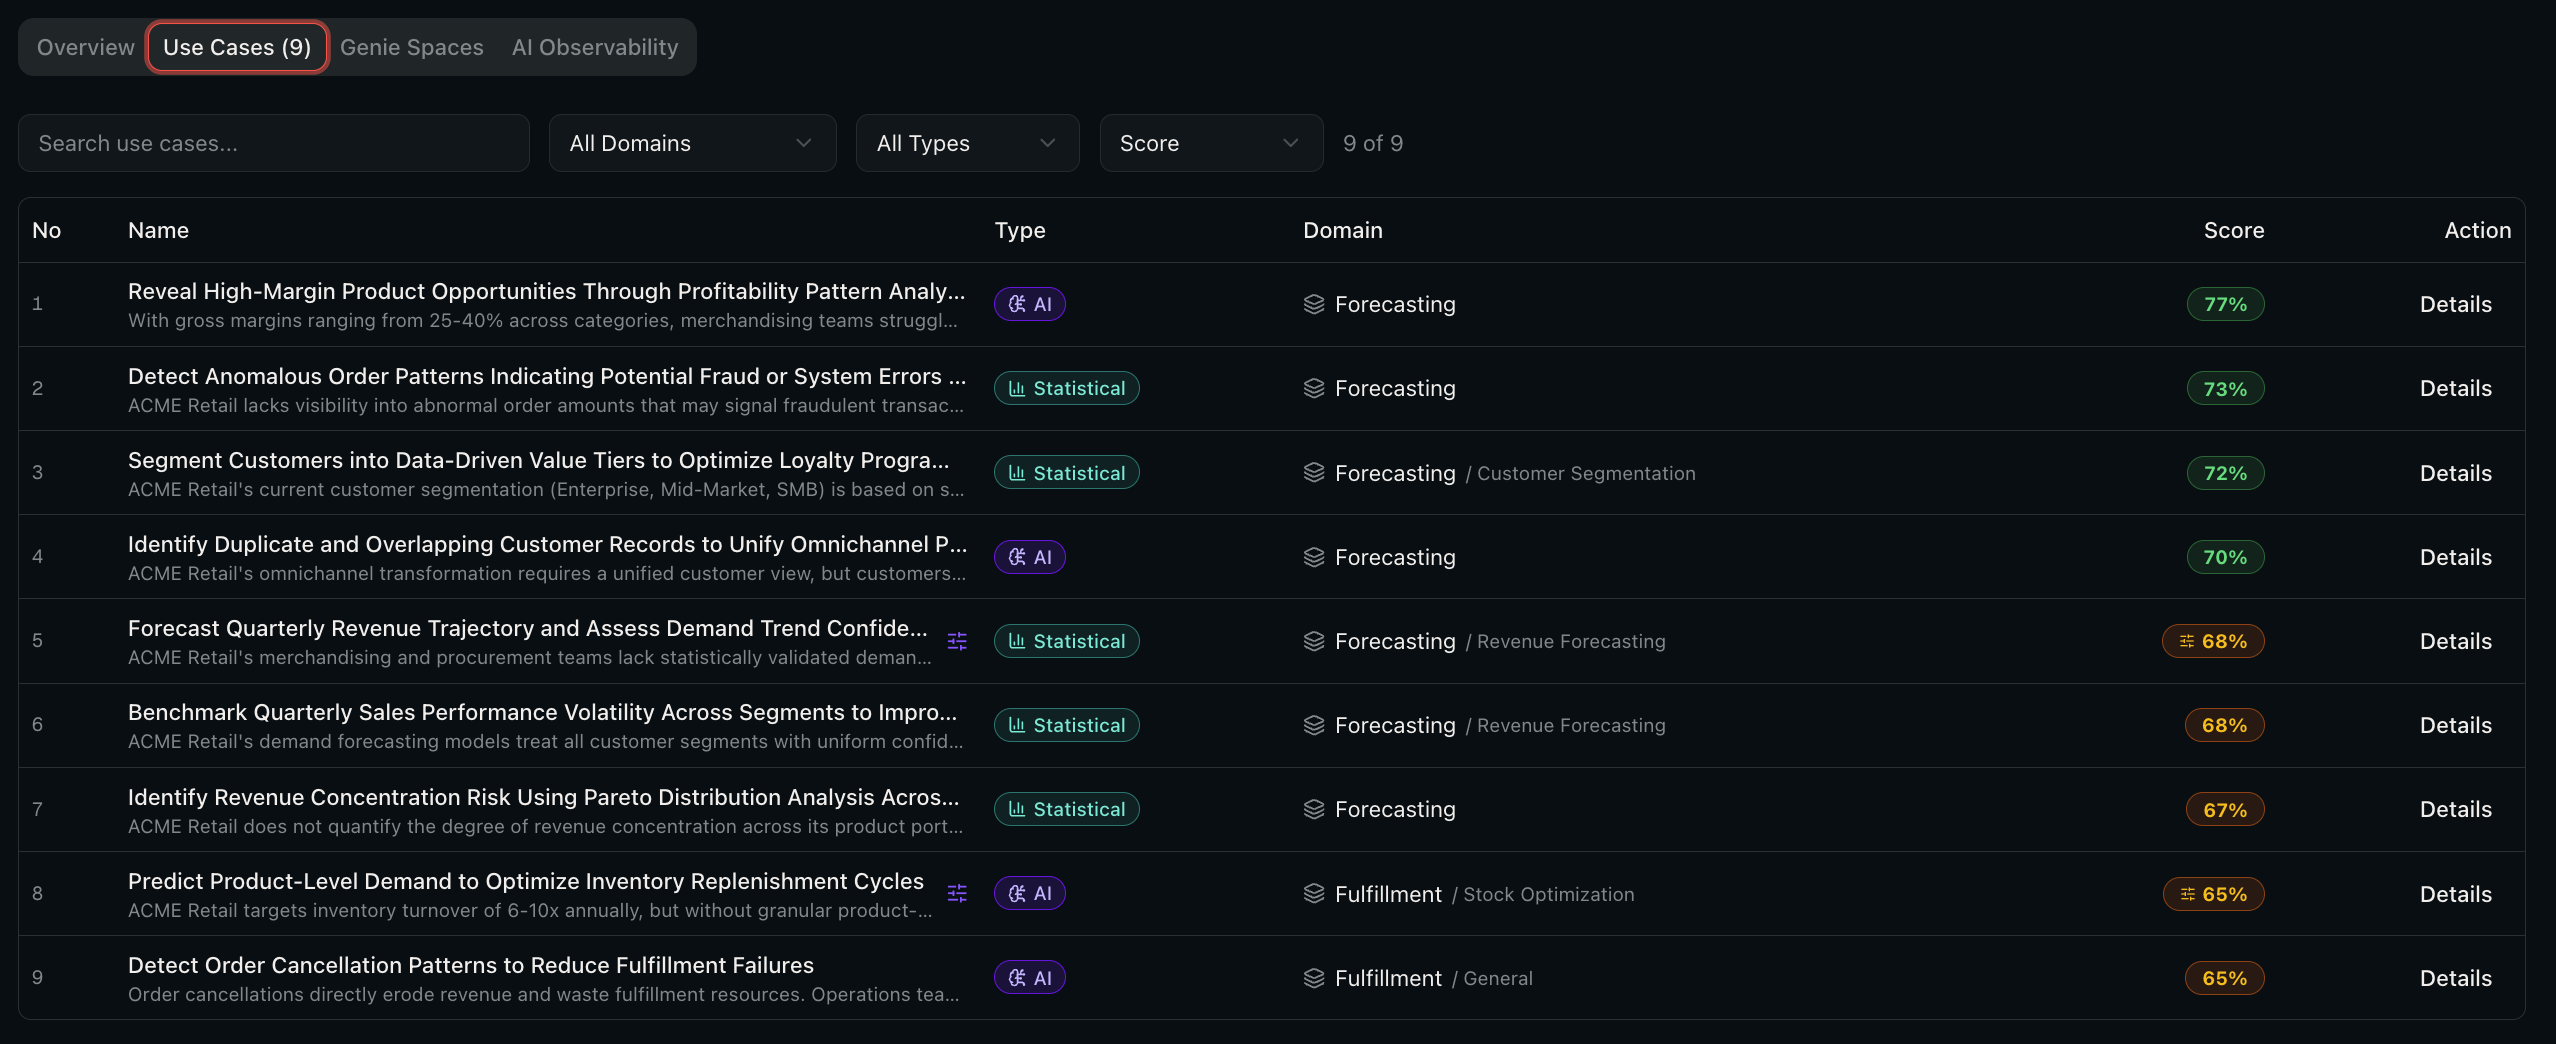The image size is (2556, 1044).
Task: Click the Statistical badge for Forecast Quarterly Revenue
Action: coord(1067,641)
